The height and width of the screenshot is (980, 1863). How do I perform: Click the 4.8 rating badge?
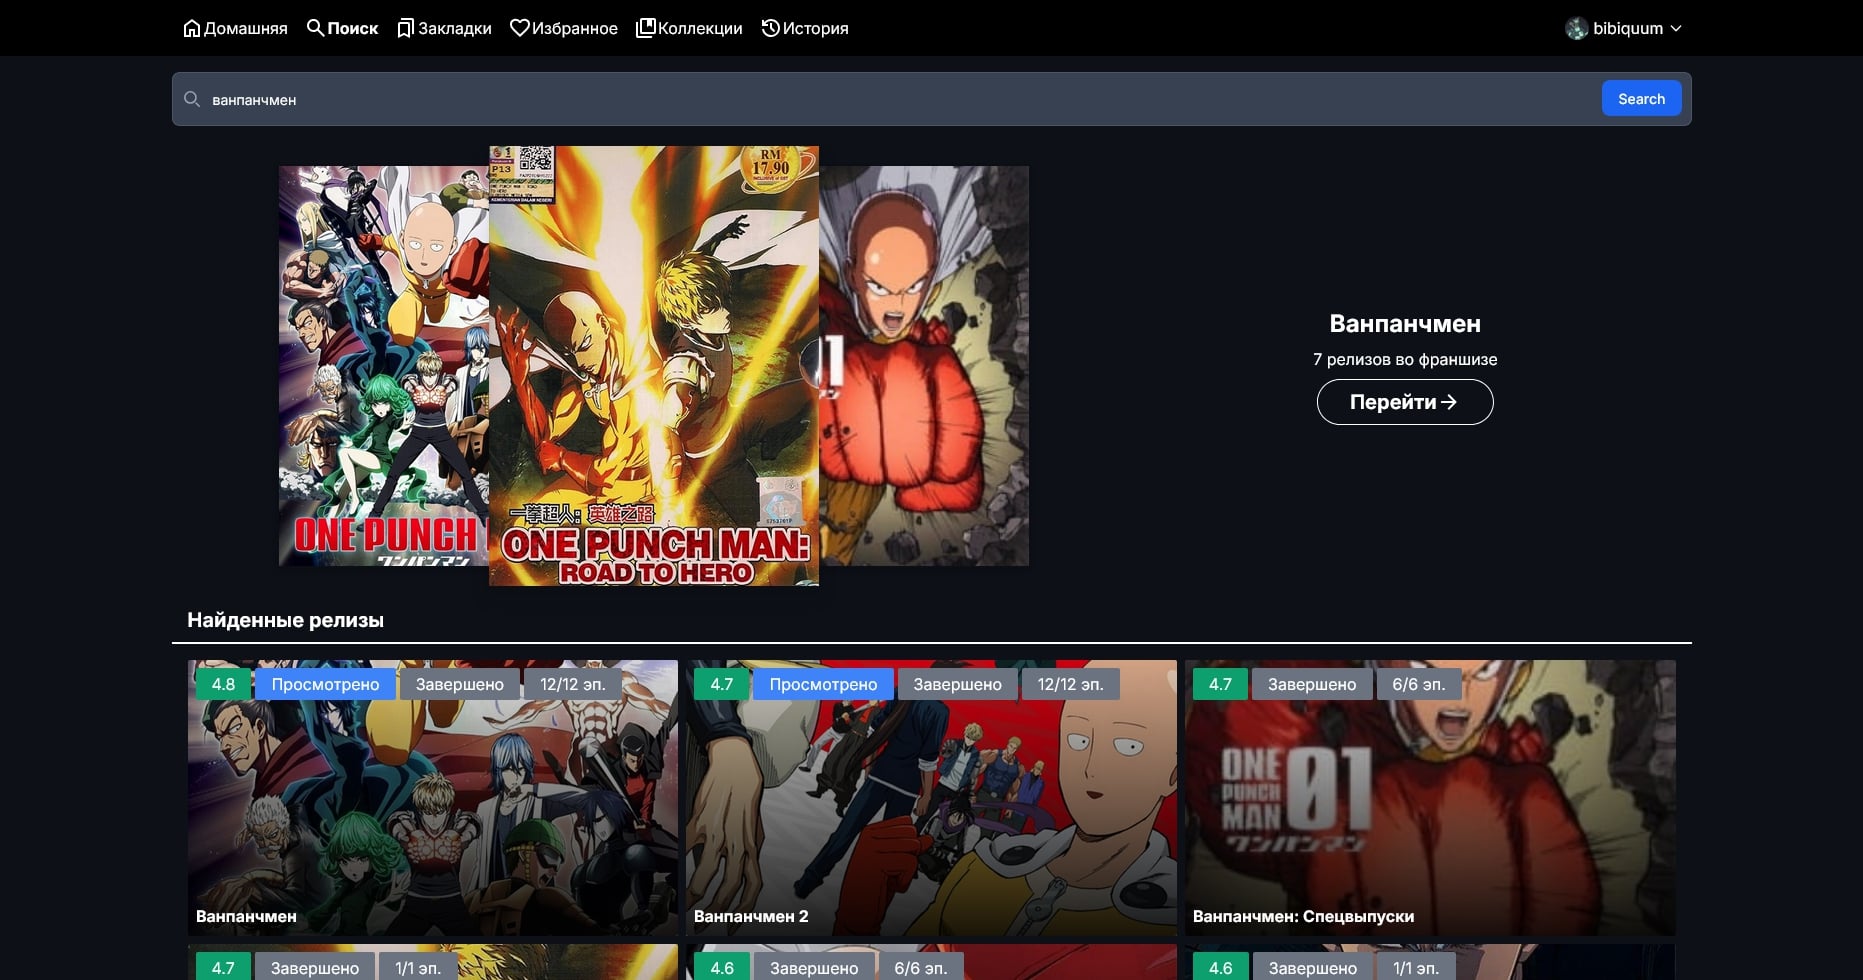[223, 684]
